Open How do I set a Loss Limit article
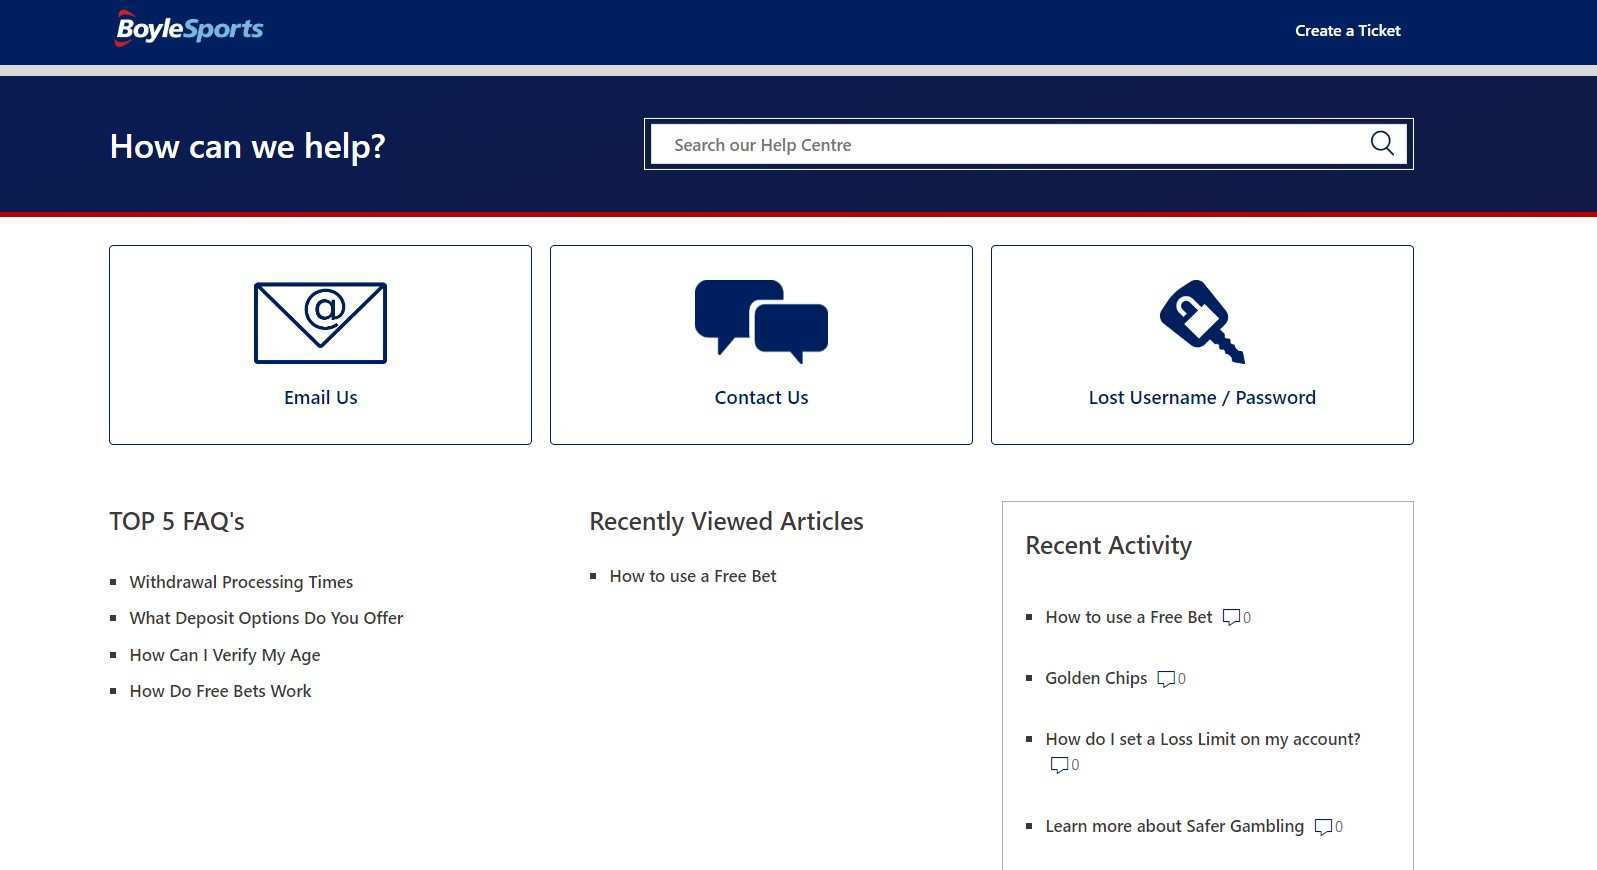 coord(1203,739)
